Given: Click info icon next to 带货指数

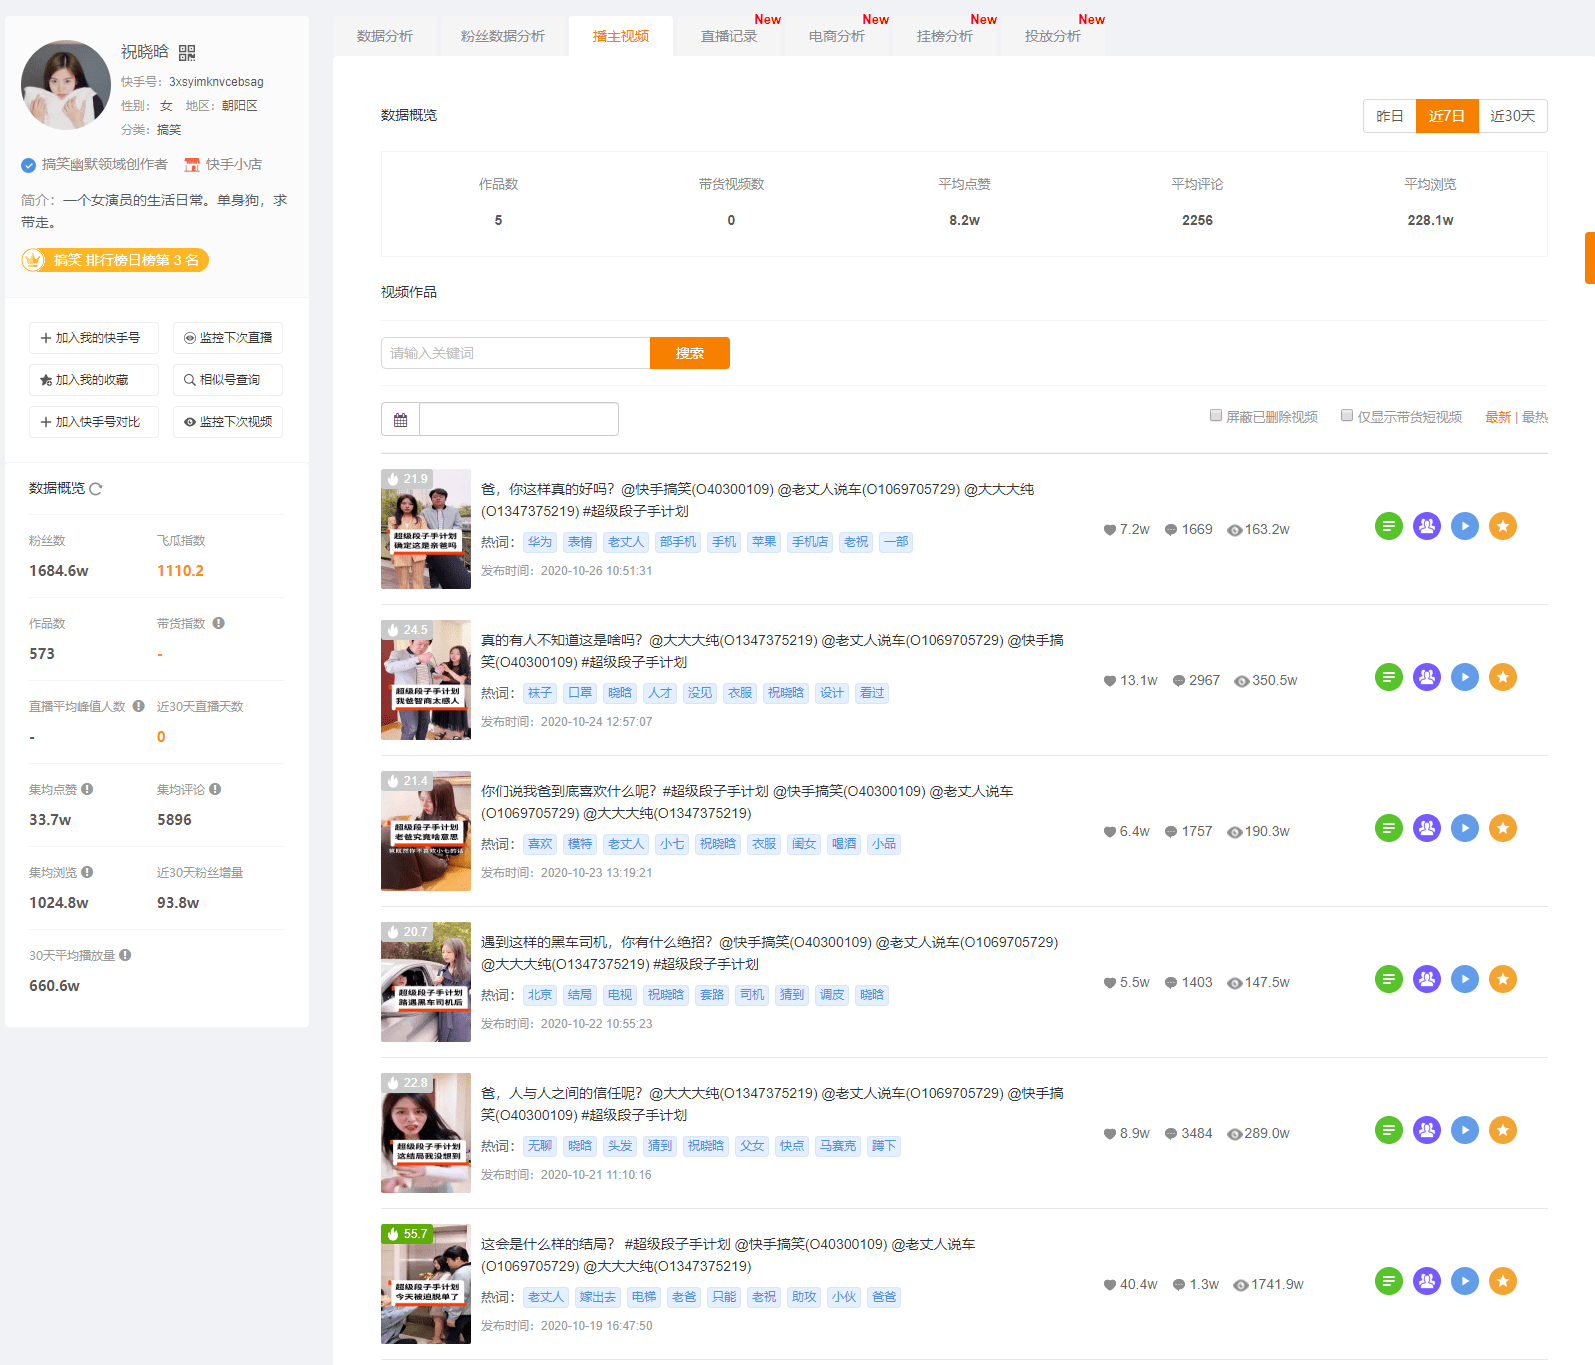Looking at the screenshot, I should pos(218,623).
